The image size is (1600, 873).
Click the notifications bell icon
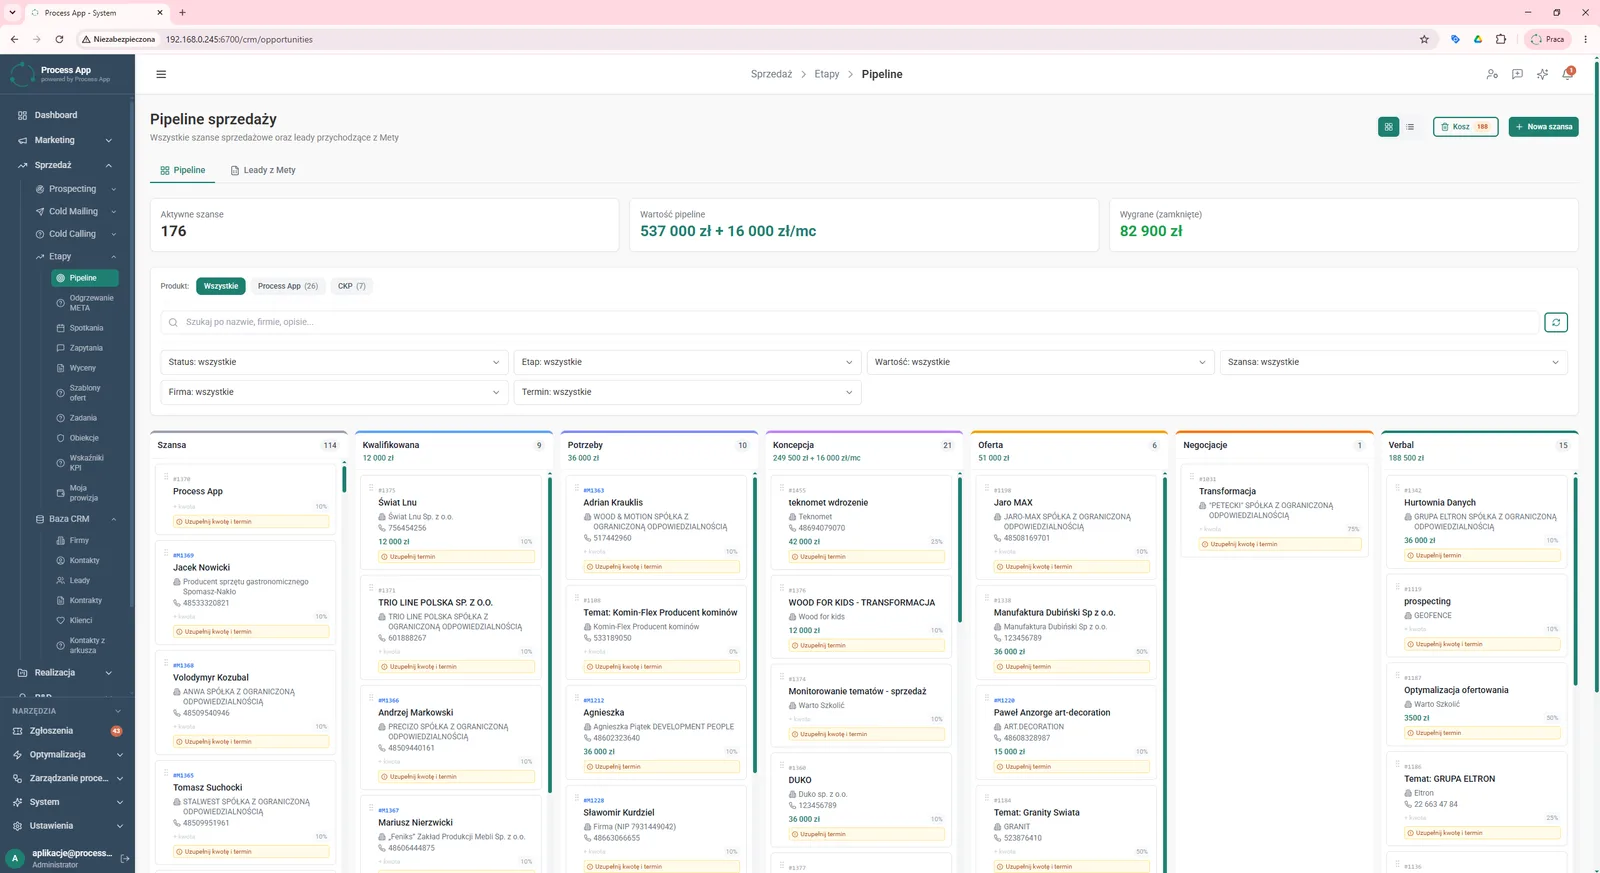coord(1567,74)
